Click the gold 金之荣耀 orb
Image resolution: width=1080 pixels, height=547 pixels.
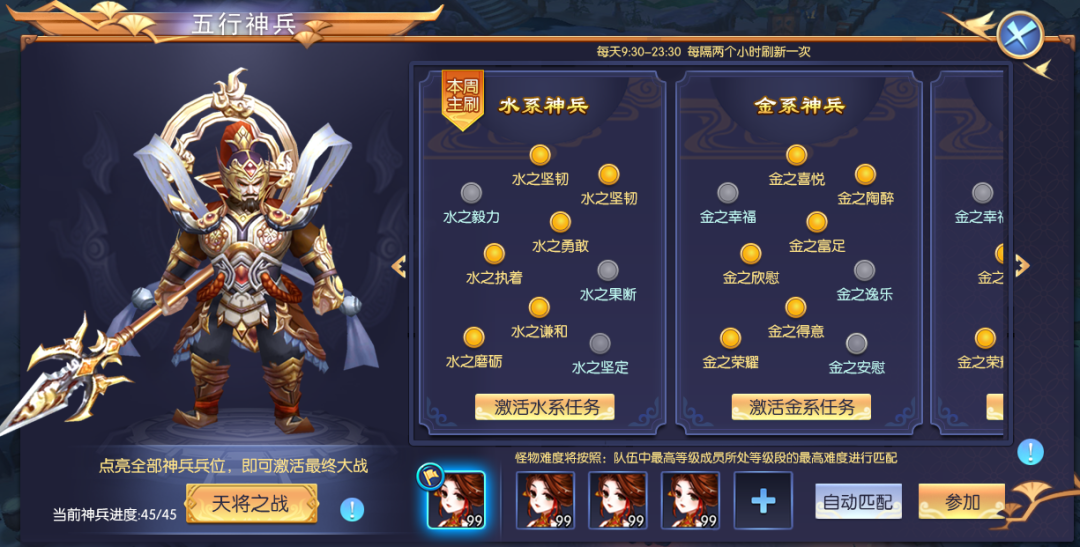click(x=730, y=338)
